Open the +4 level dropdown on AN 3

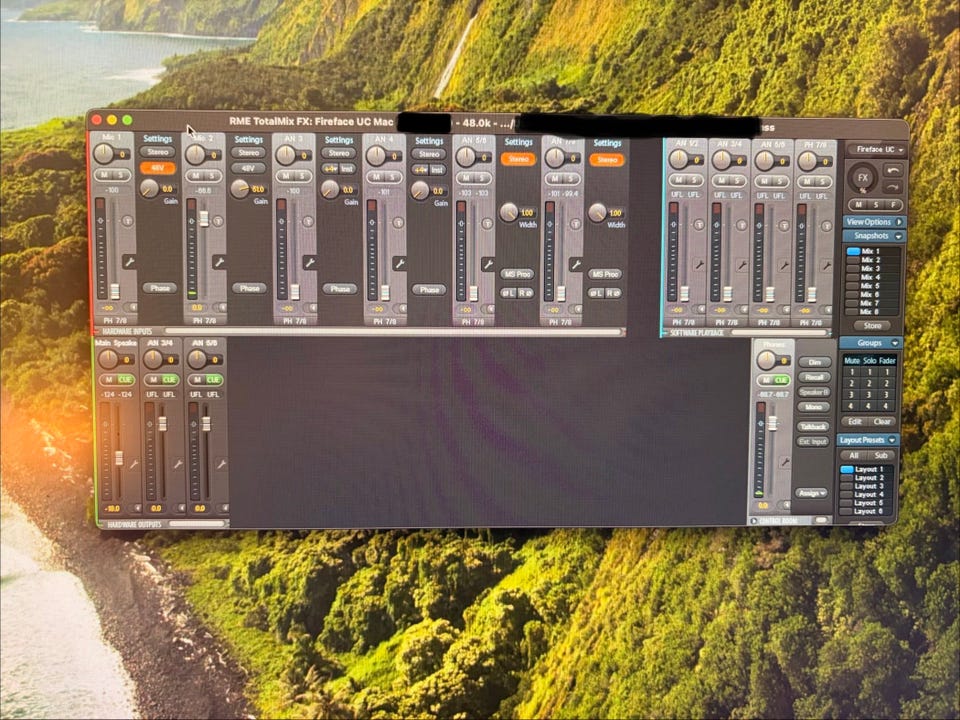330,169
